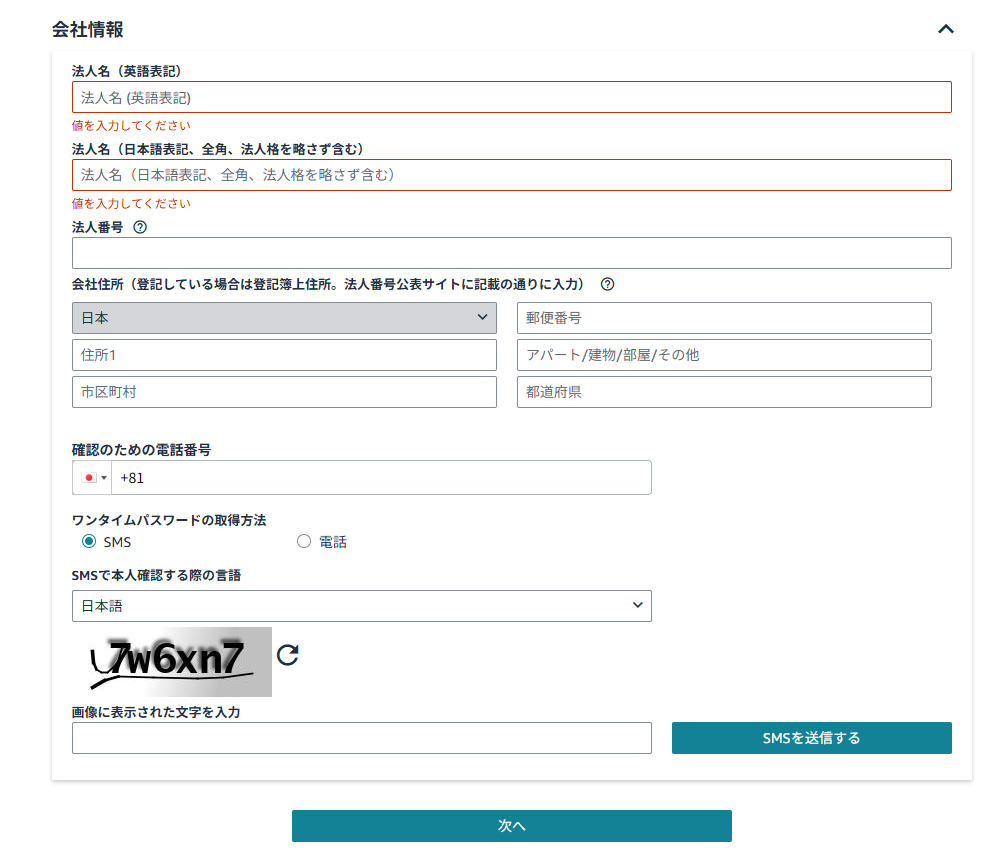Click the 住所1 address field
This screenshot has height=855, width=1008.
coord(284,355)
